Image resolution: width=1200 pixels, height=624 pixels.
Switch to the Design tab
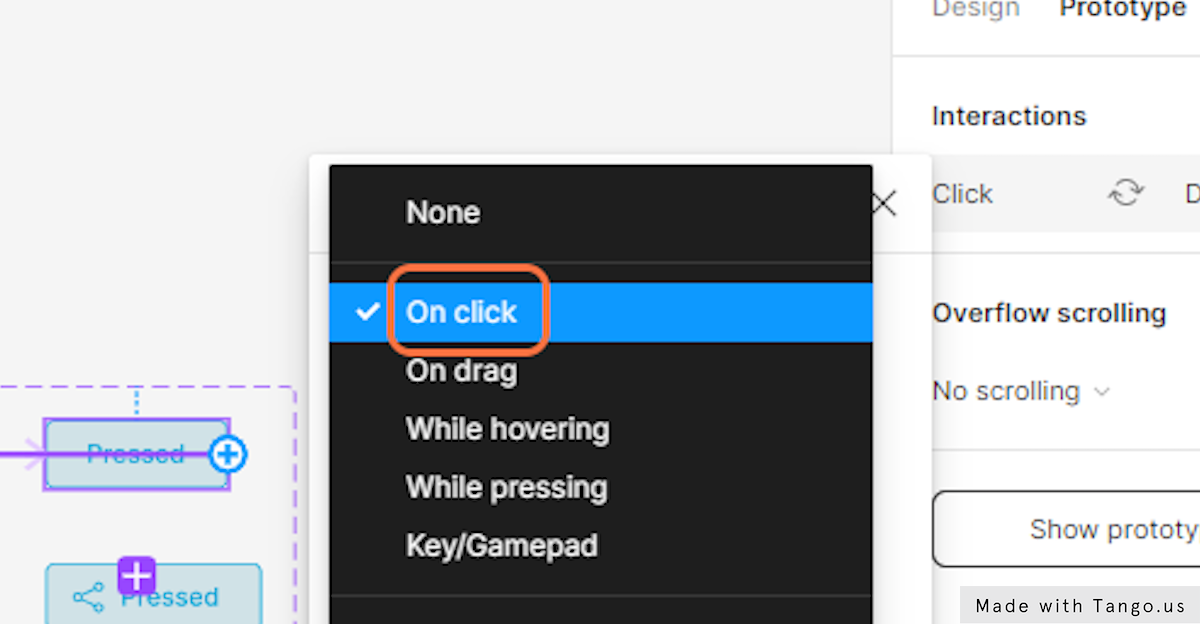[975, 10]
